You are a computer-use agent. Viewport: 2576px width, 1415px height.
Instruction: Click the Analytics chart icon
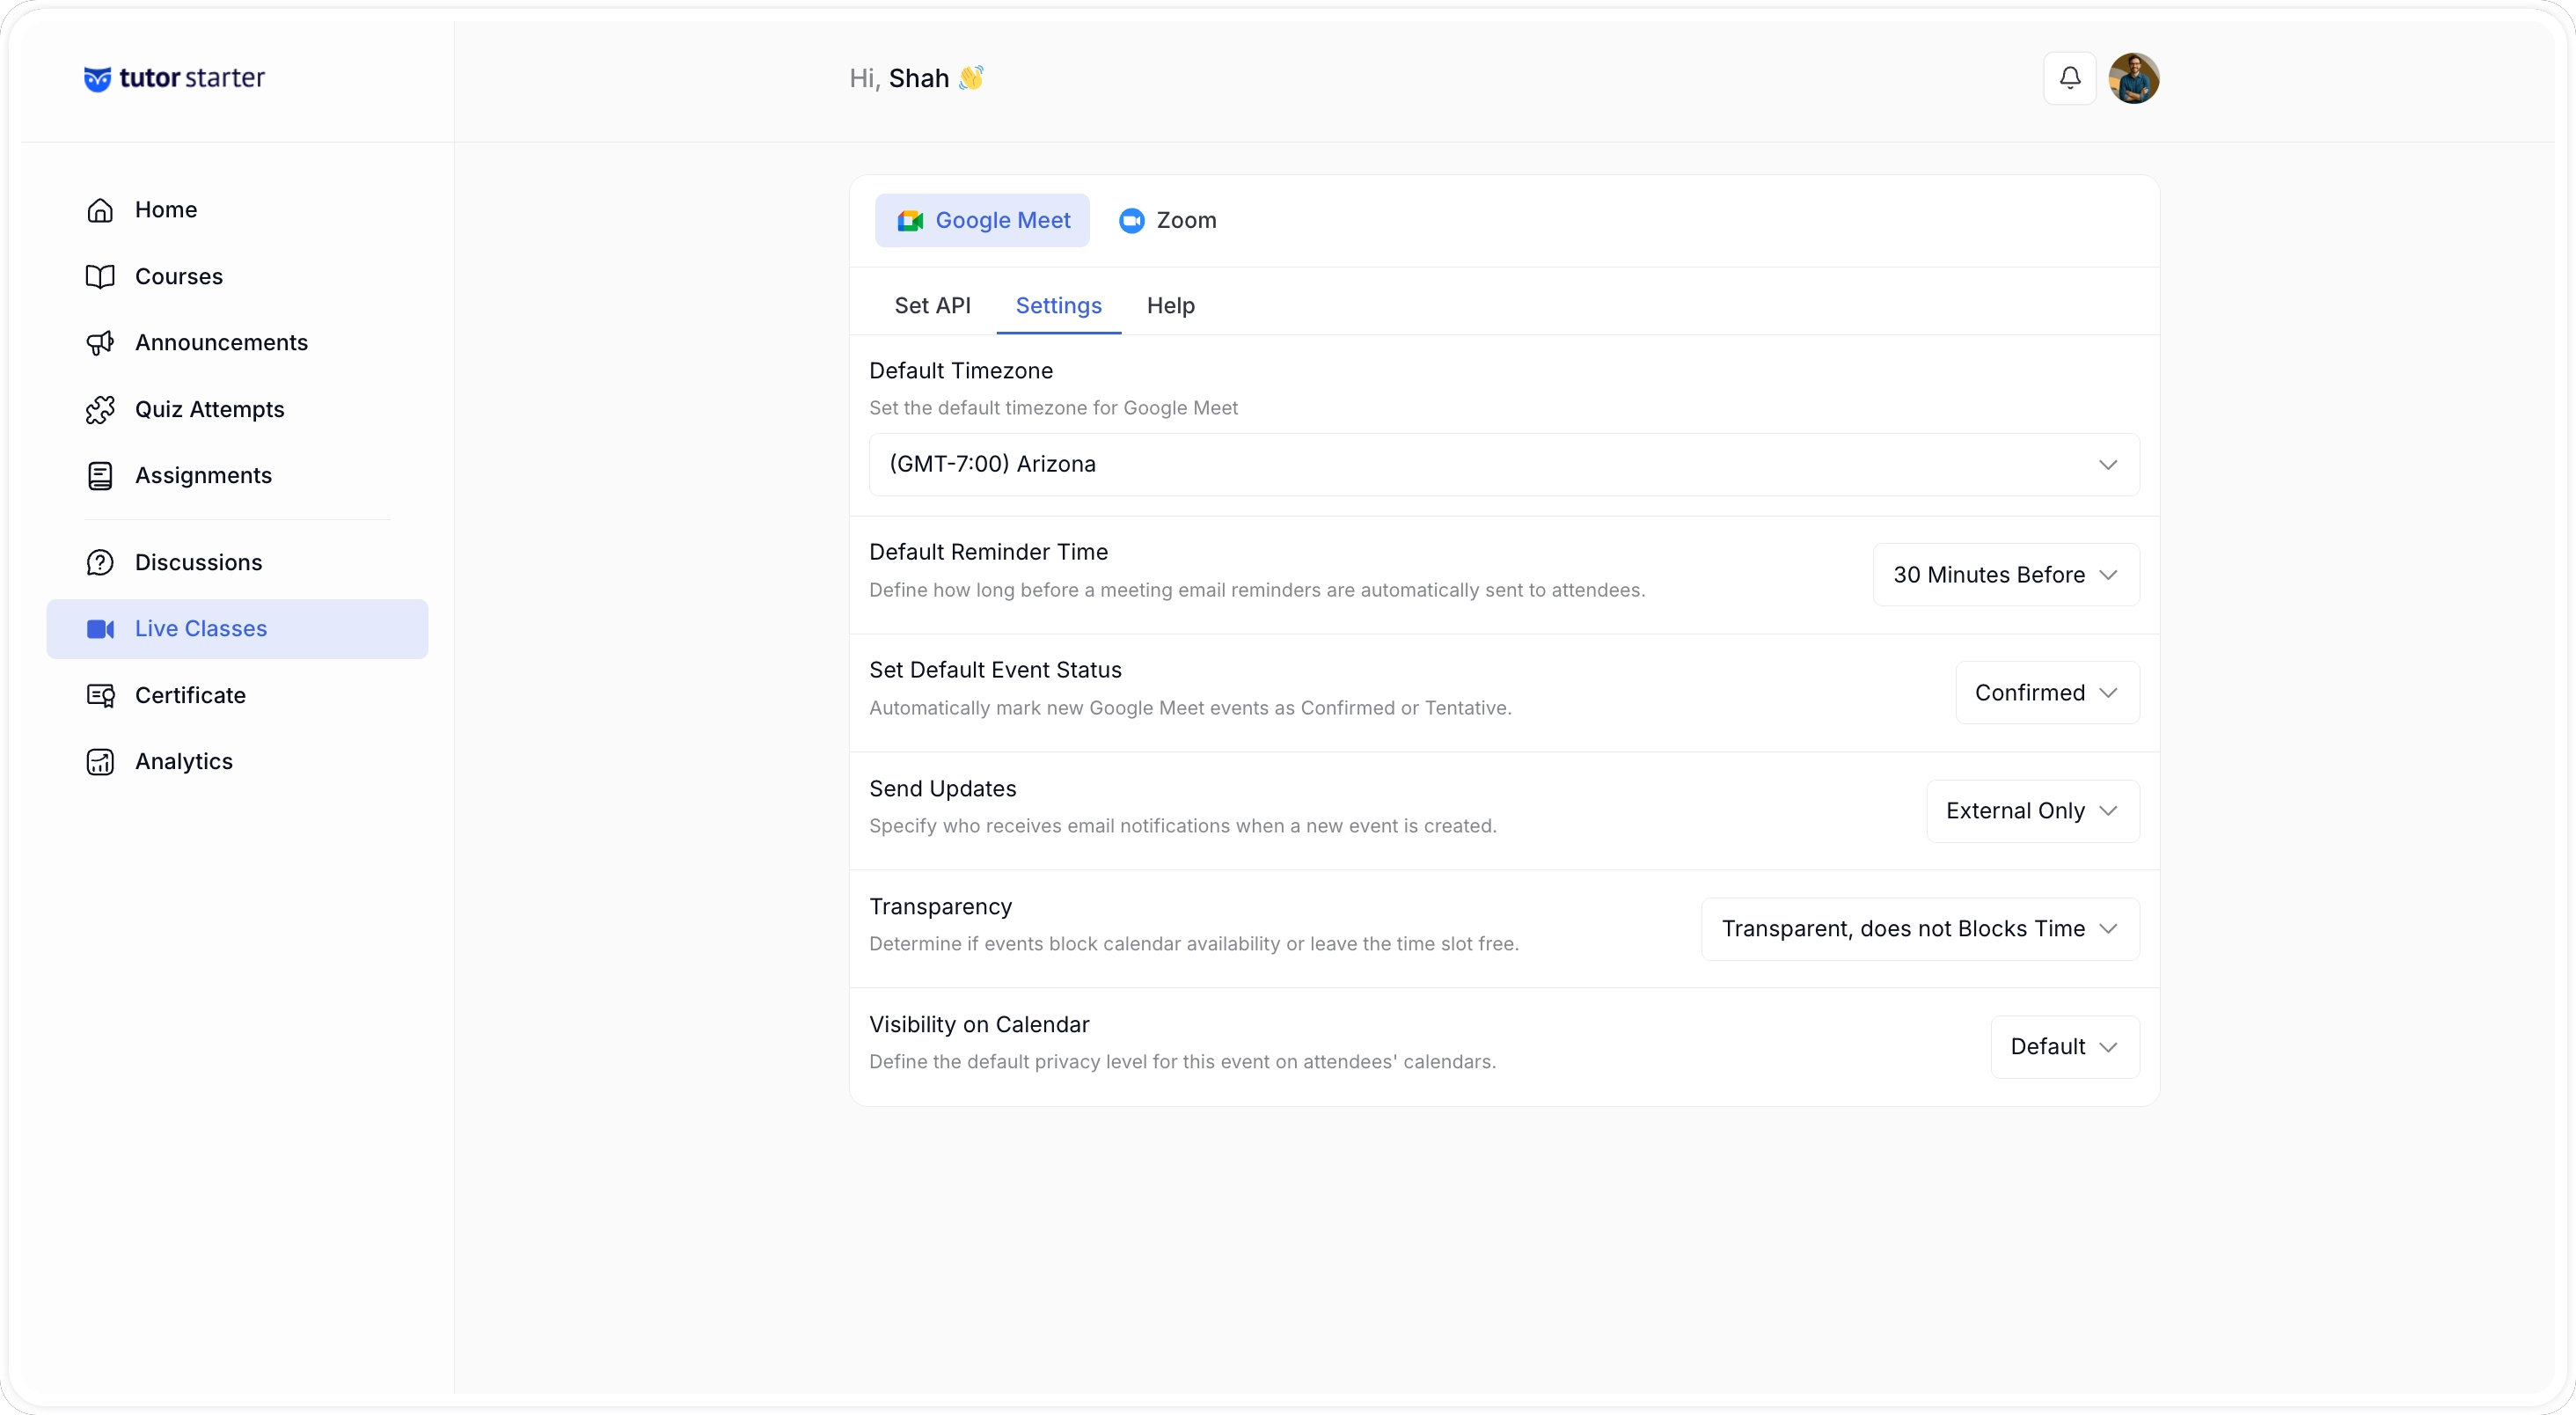(100, 762)
